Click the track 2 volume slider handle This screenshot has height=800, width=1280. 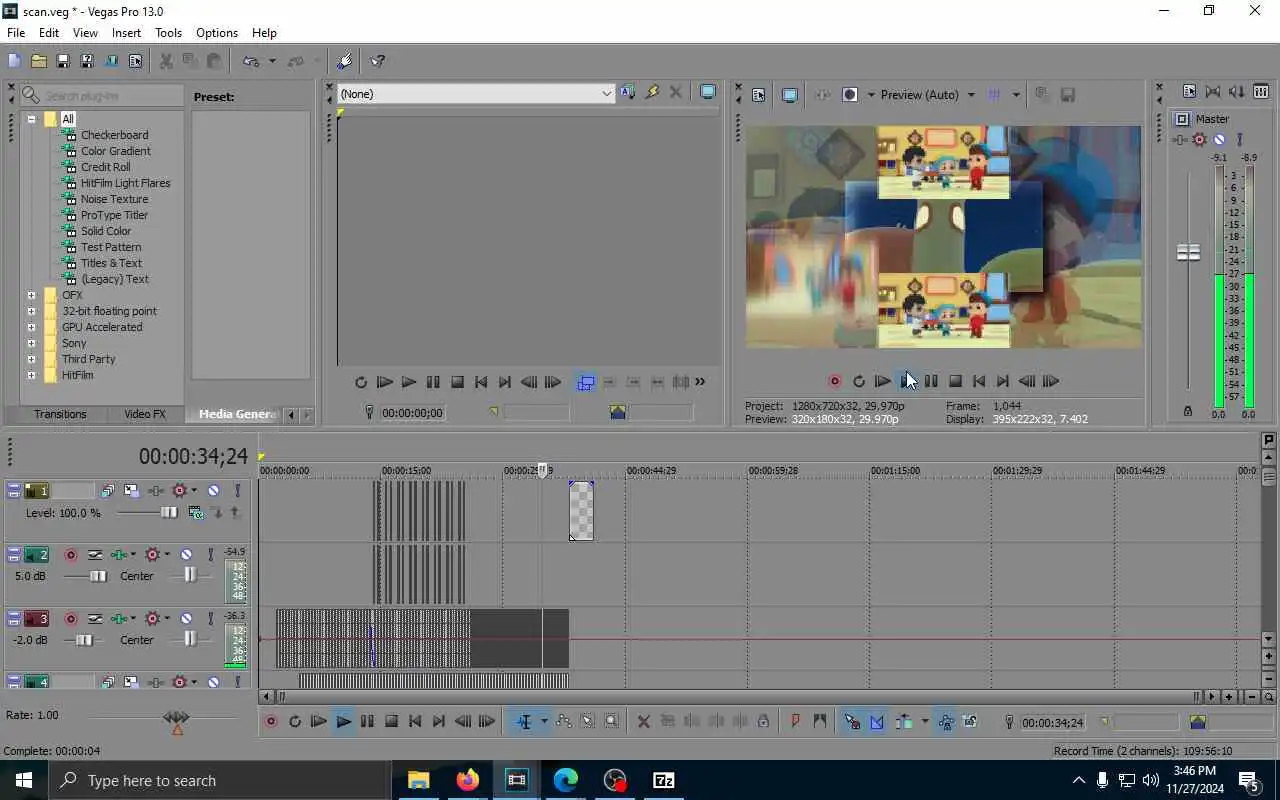click(98, 576)
